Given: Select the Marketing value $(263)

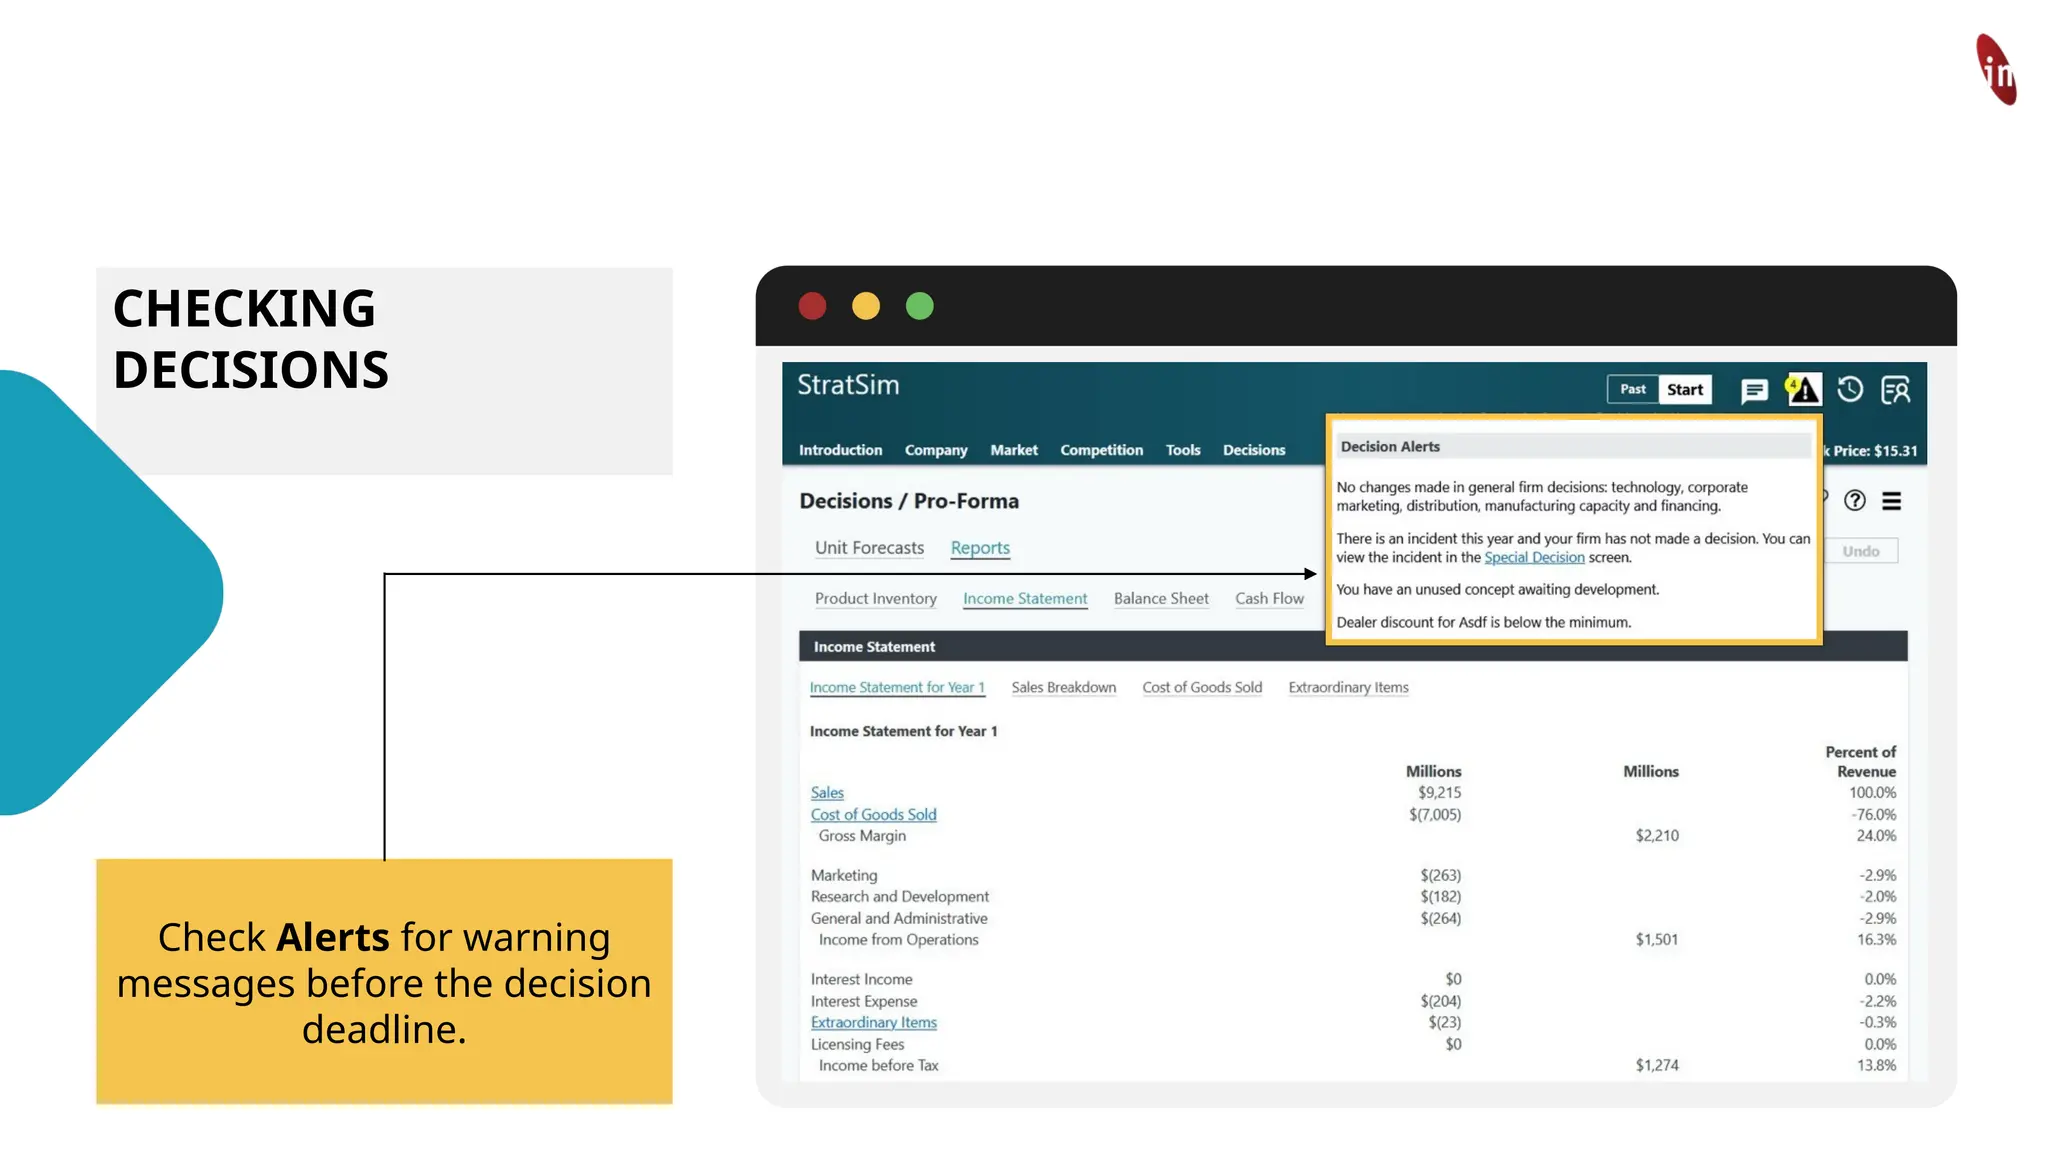Looking at the screenshot, I should tap(1440, 875).
